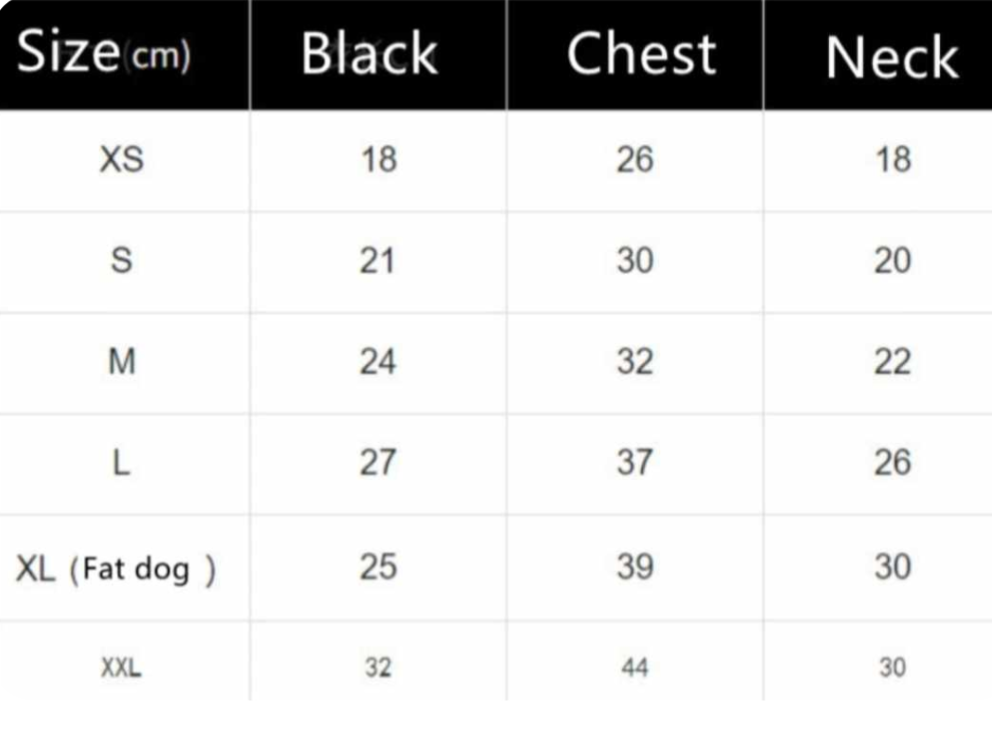Image resolution: width=992 pixels, height=732 pixels.
Task: Click the M size row label
Action: 121,362
